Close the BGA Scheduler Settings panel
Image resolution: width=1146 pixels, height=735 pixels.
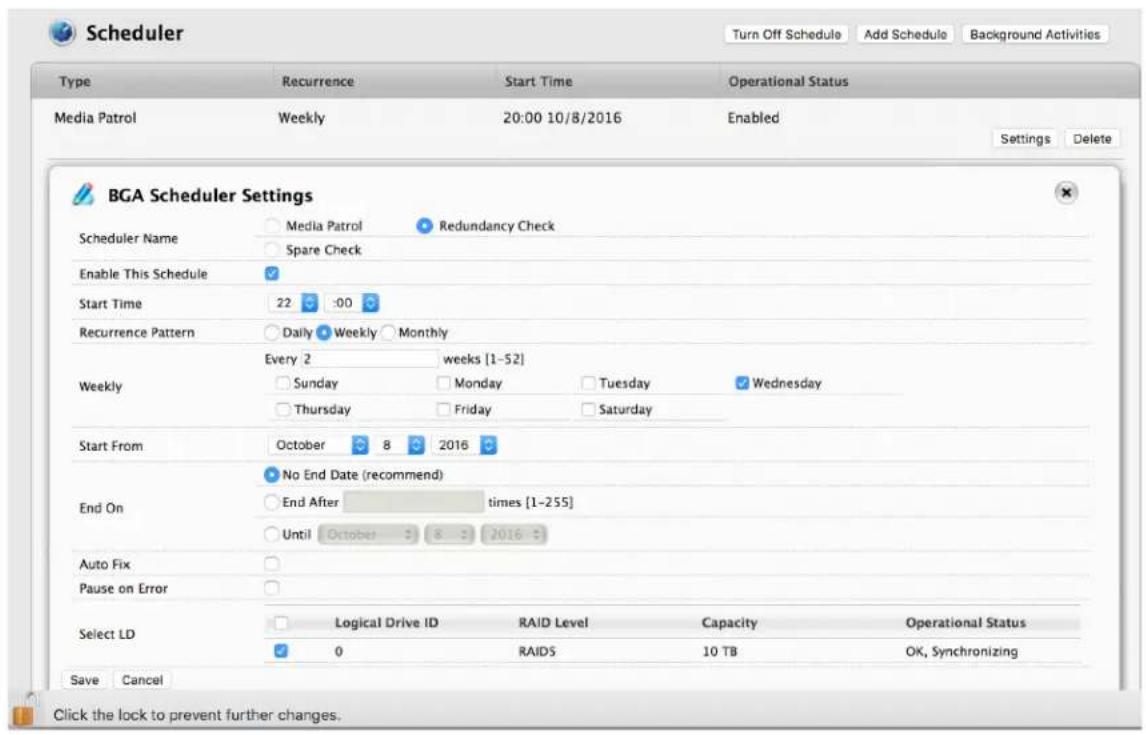click(x=1066, y=193)
